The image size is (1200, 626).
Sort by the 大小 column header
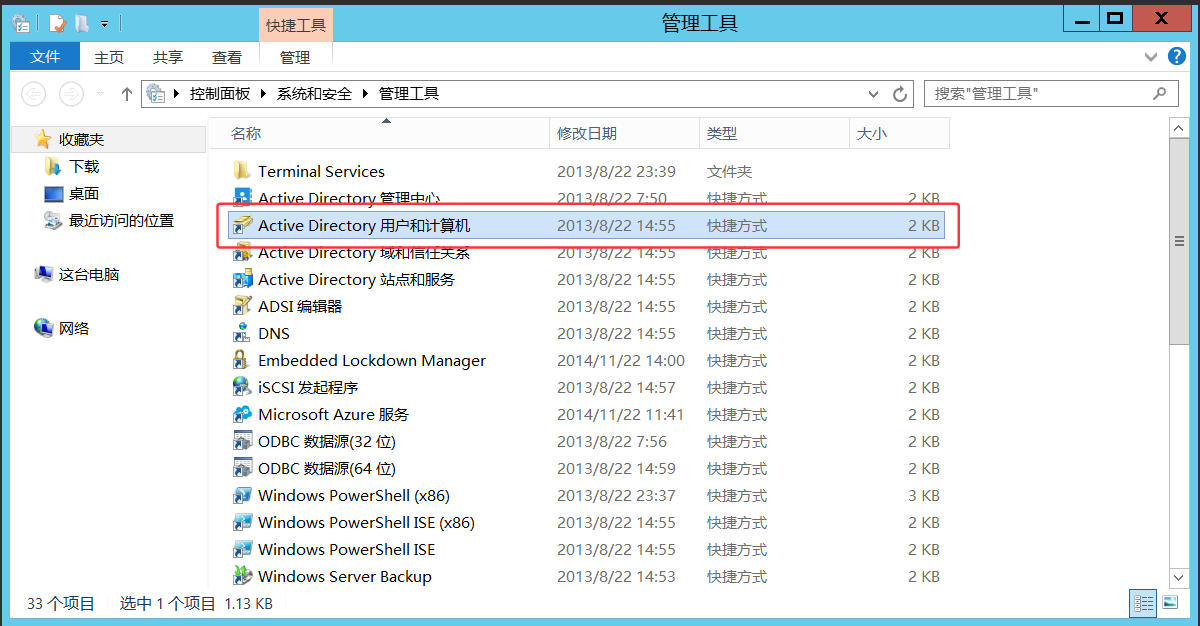(900, 133)
